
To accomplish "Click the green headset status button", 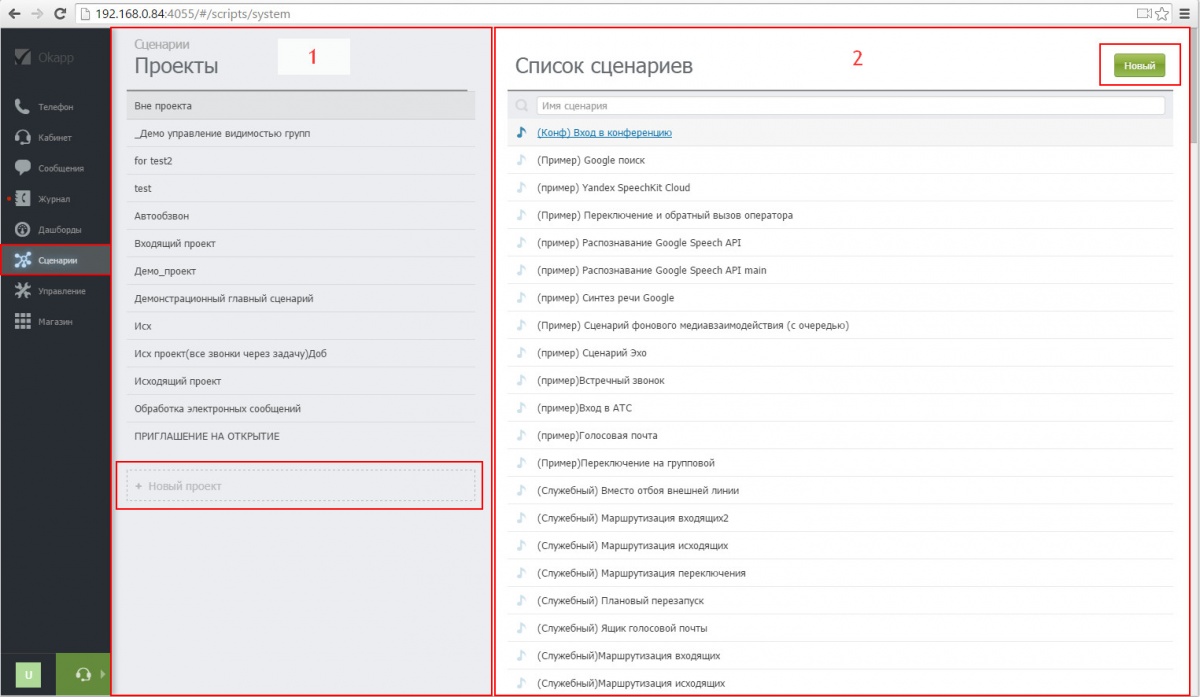I will (81, 674).
